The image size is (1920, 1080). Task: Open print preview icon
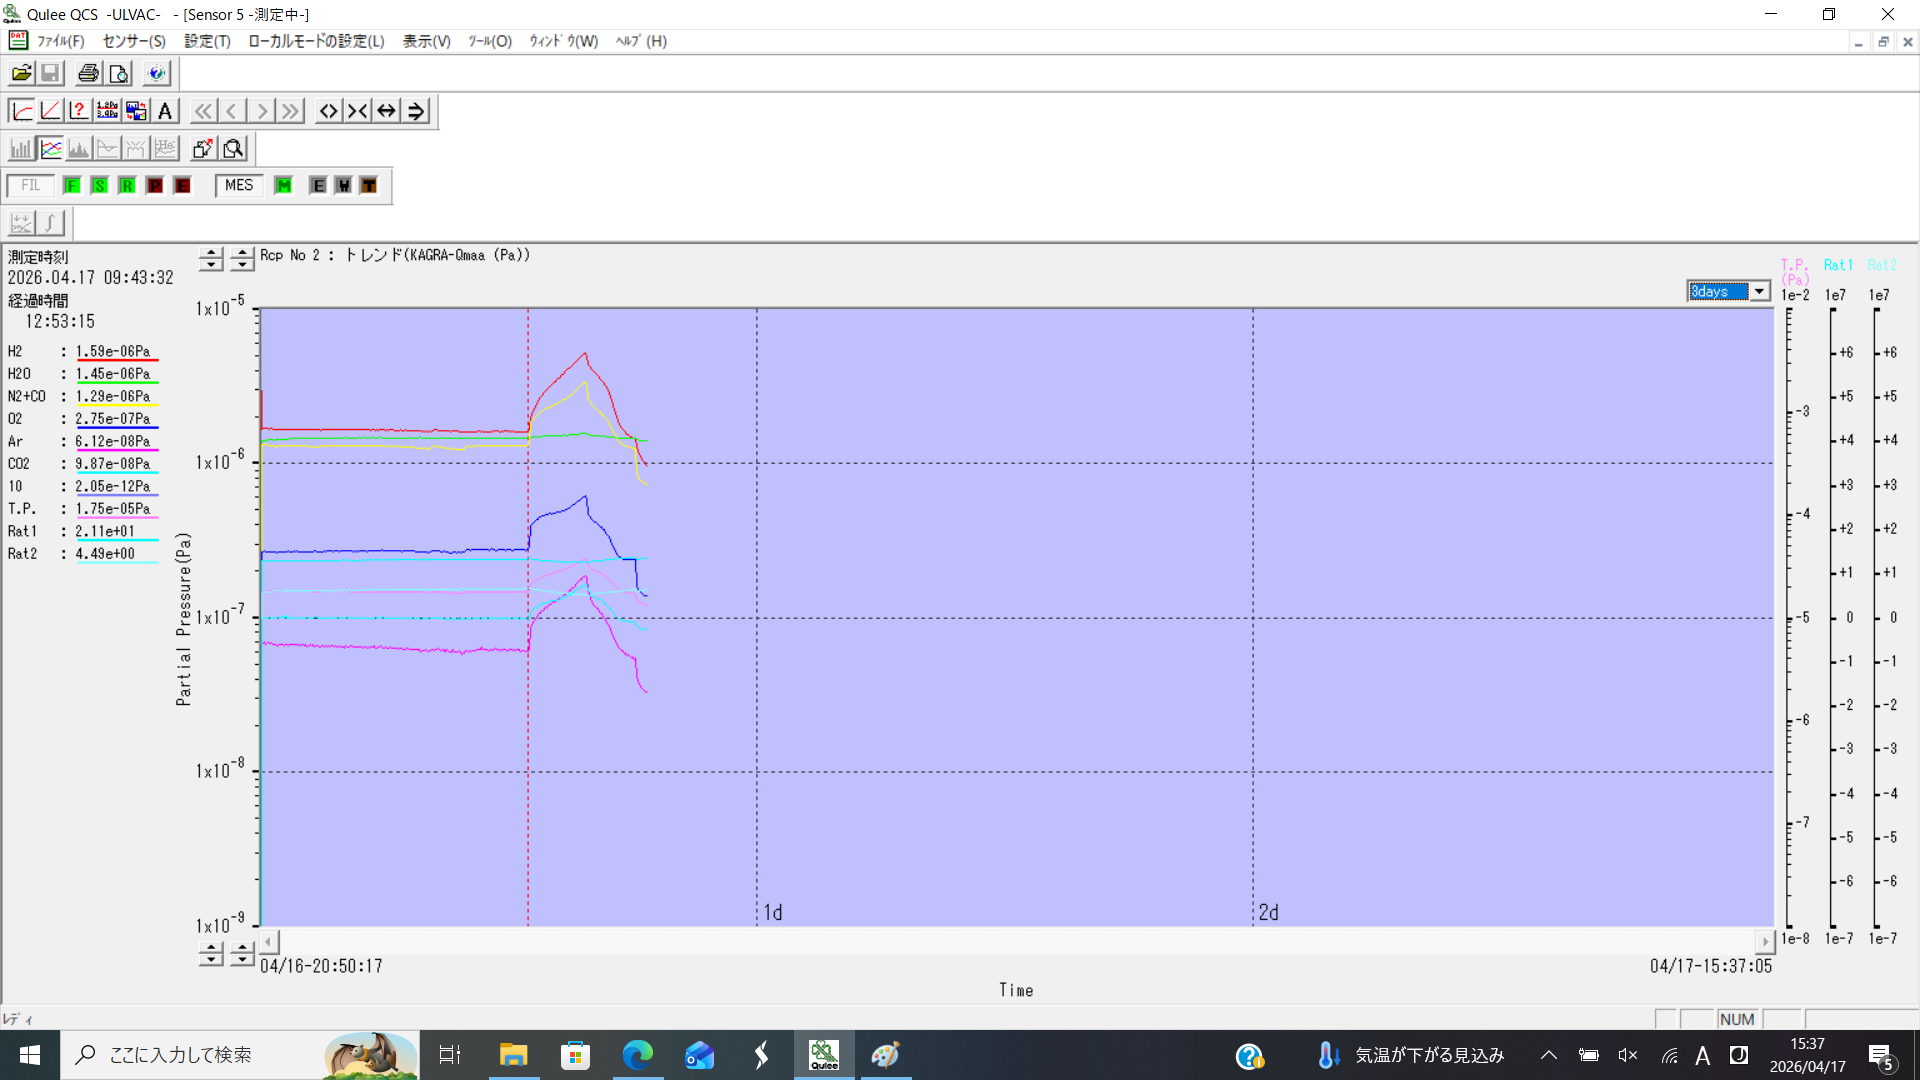coord(119,73)
